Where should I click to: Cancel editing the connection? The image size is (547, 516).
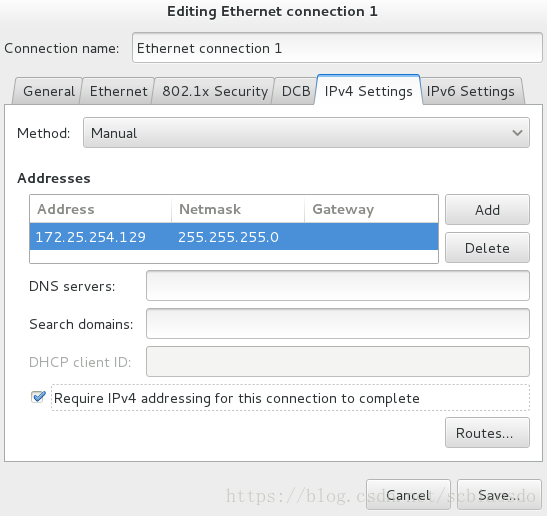tap(408, 494)
